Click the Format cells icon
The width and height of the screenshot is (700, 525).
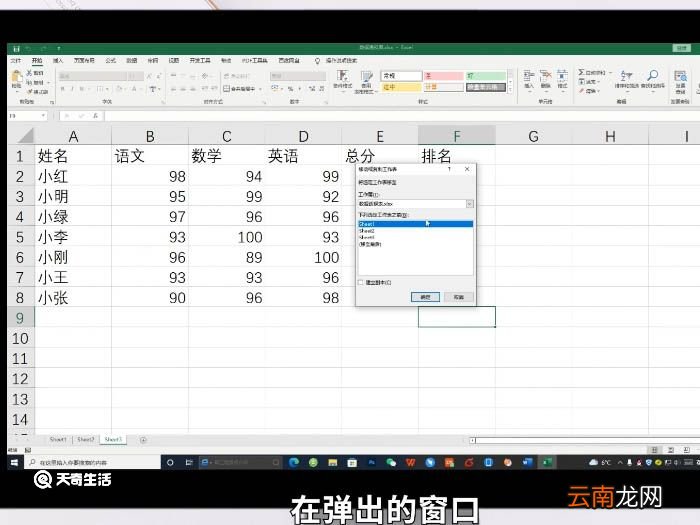[562, 76]
